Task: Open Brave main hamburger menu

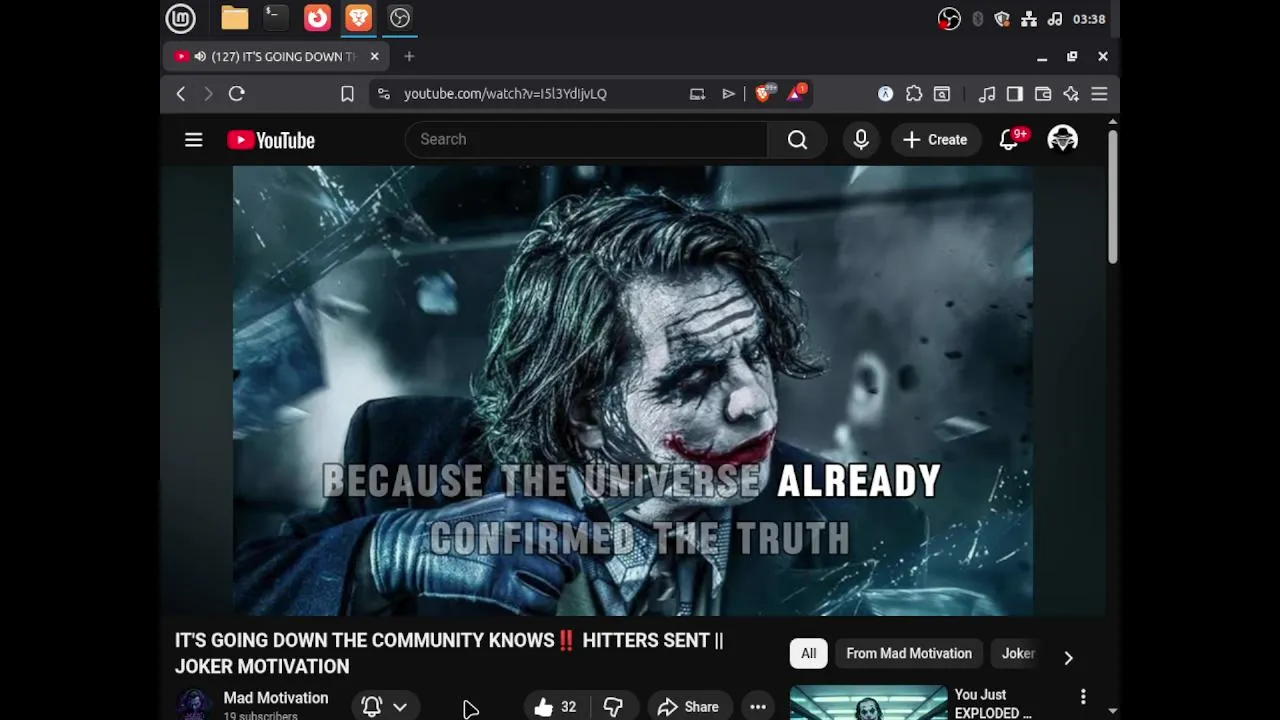Action: [1099, 94]
